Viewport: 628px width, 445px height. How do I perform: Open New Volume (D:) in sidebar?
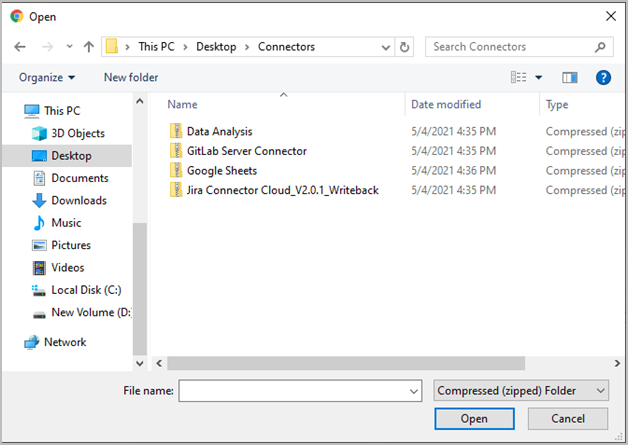pos(91,312)
